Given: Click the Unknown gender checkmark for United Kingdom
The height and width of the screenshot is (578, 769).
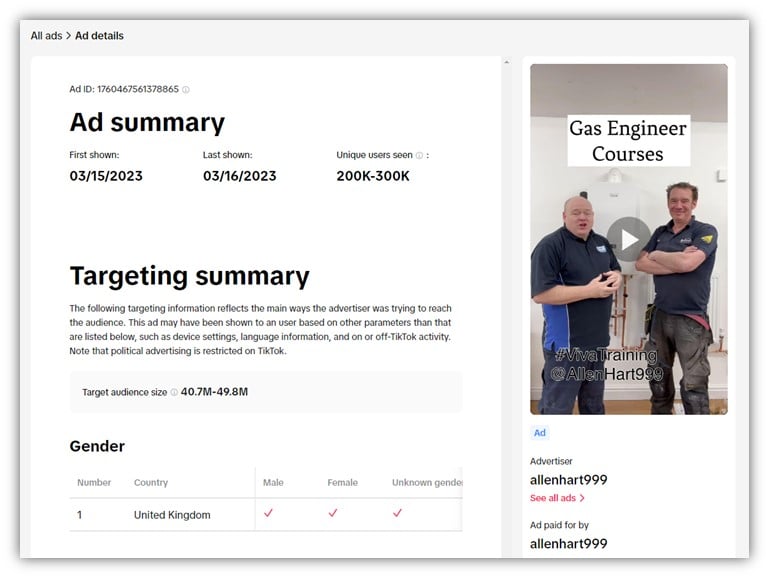Looking at the screenshot, I should coord(397,513).
